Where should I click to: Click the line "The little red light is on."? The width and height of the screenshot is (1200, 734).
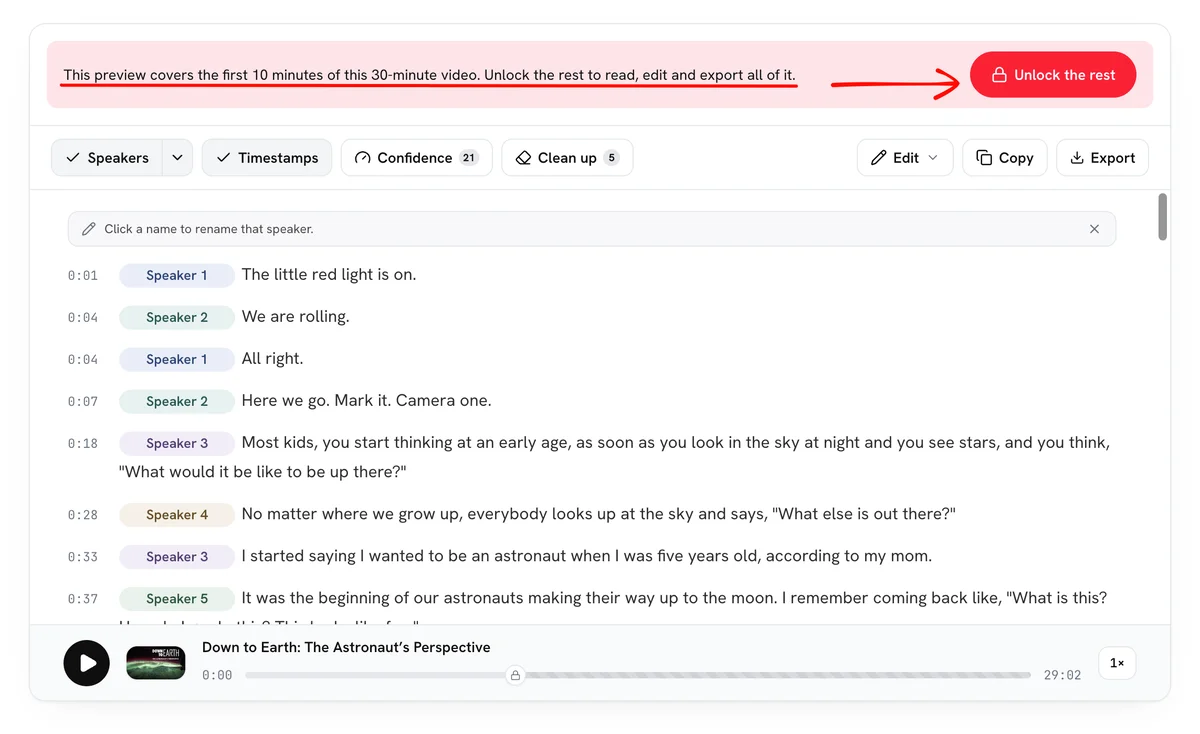pos(329,275)
